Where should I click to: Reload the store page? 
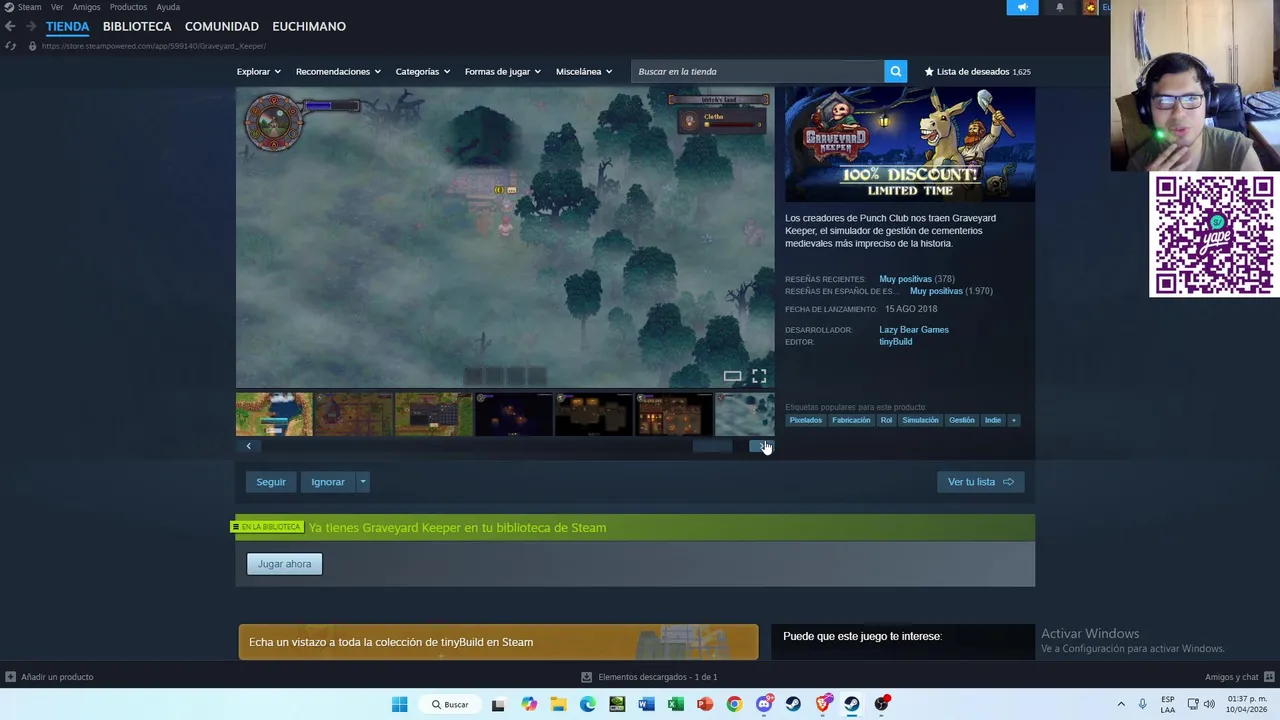tap(11, 46)
